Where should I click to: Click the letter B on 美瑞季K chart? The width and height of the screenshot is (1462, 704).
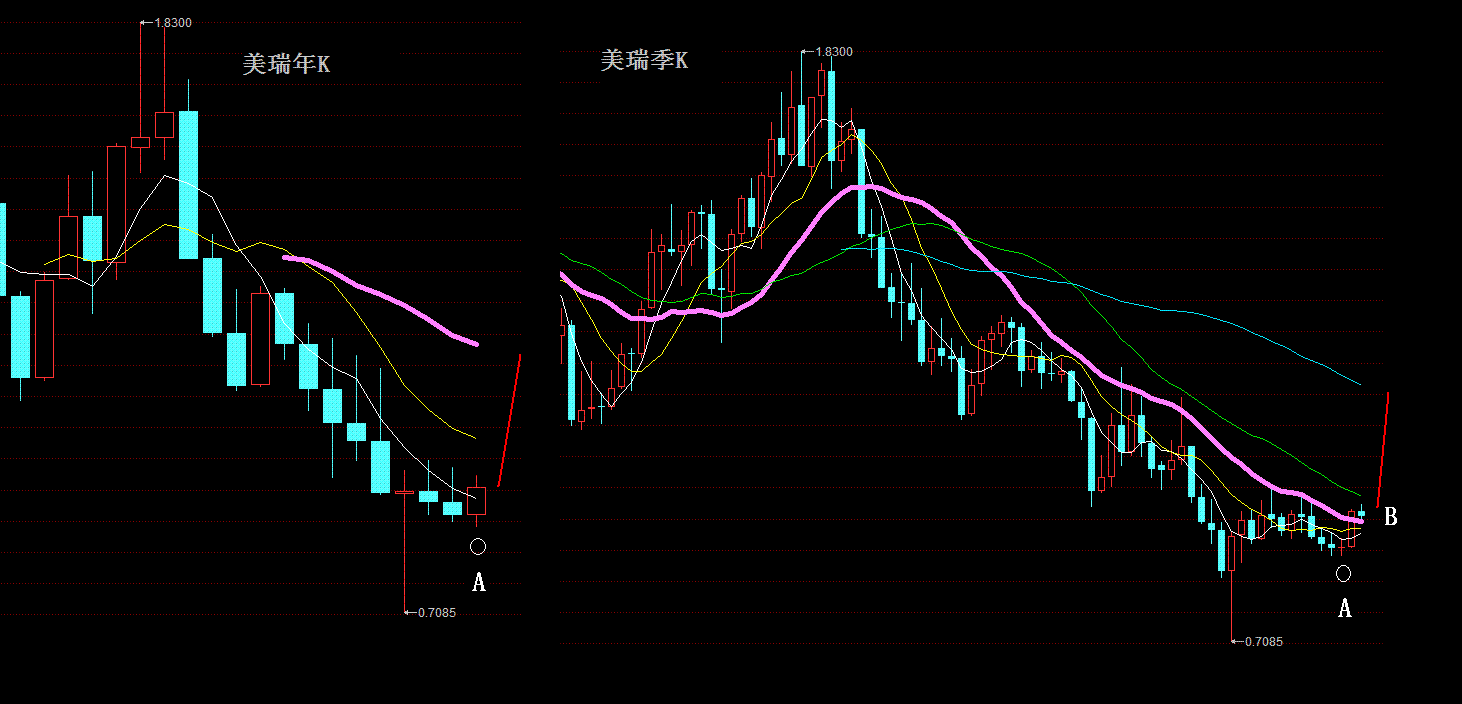pos(1390,516)
